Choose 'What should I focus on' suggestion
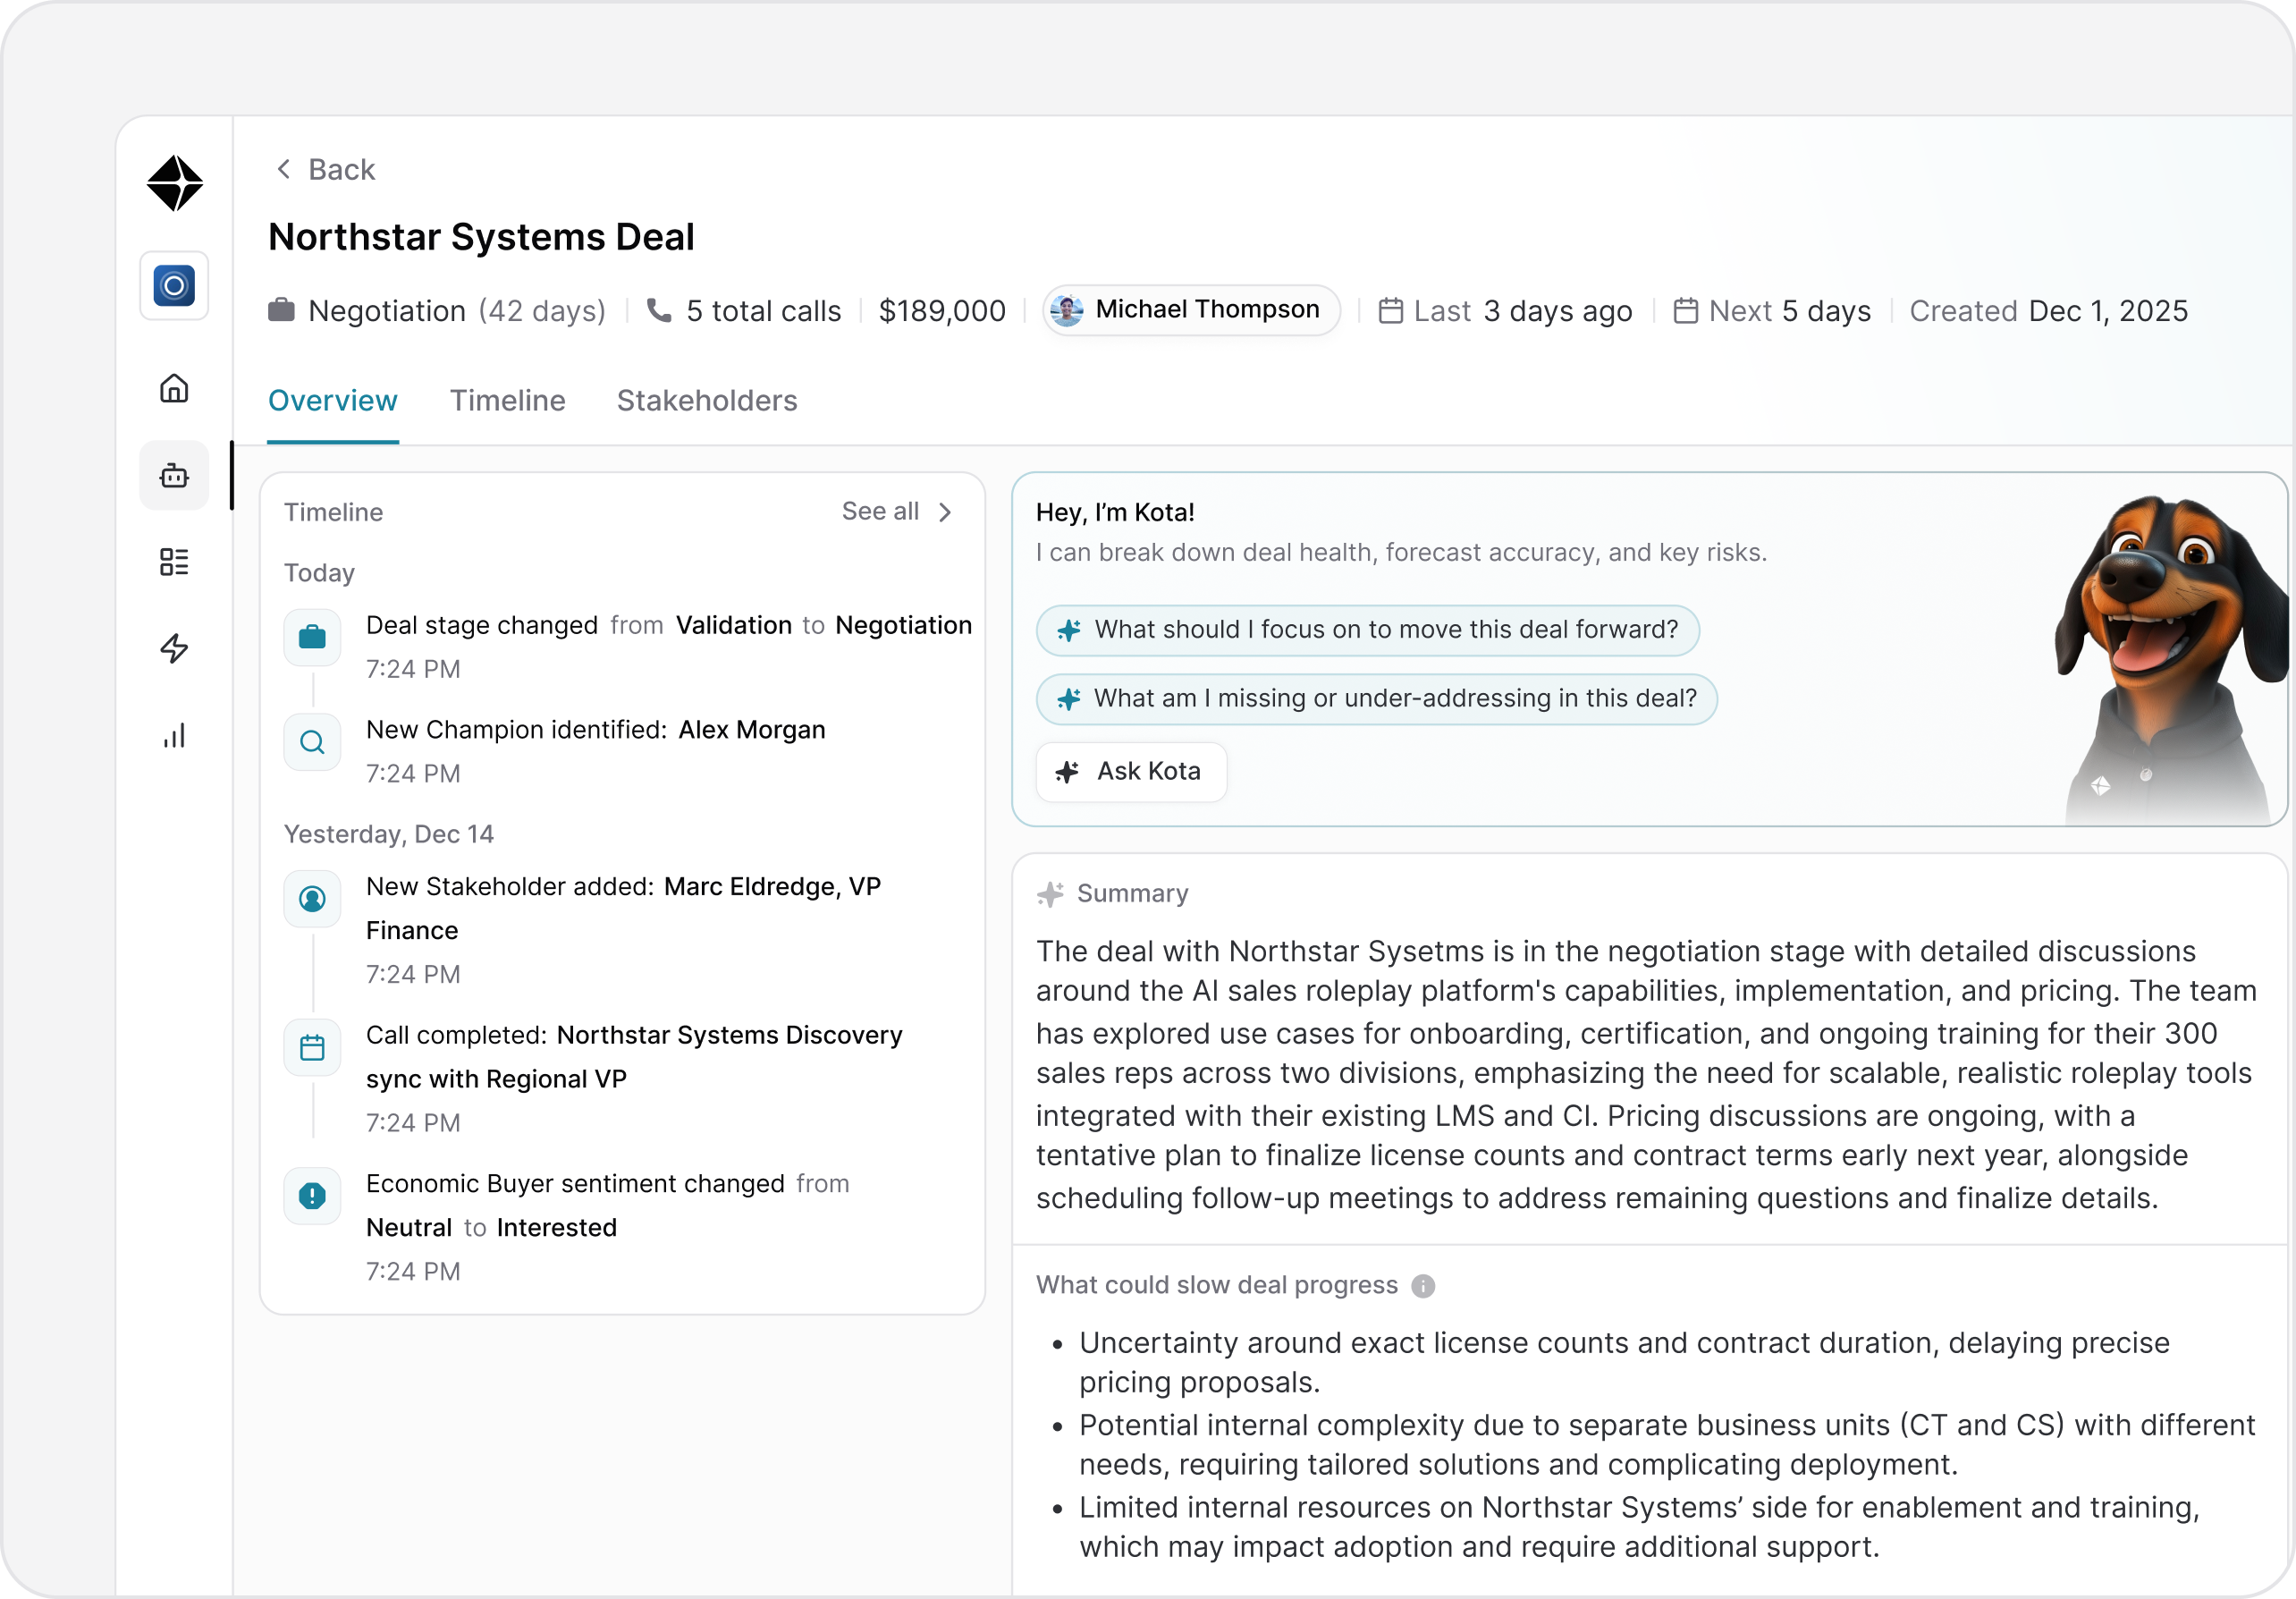 point(1367,630)
